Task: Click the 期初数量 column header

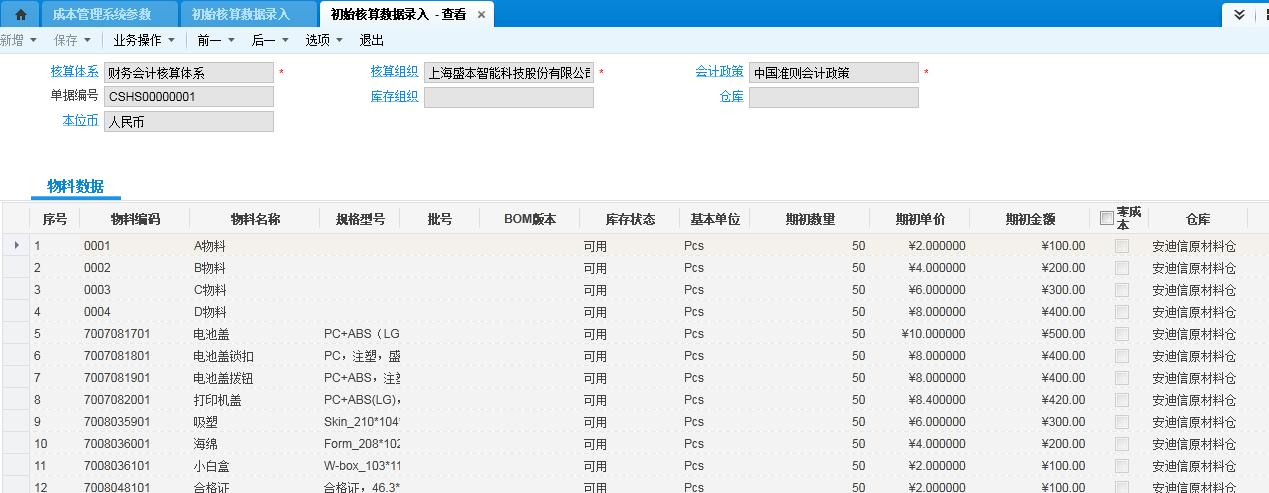Action: (810, 219)
